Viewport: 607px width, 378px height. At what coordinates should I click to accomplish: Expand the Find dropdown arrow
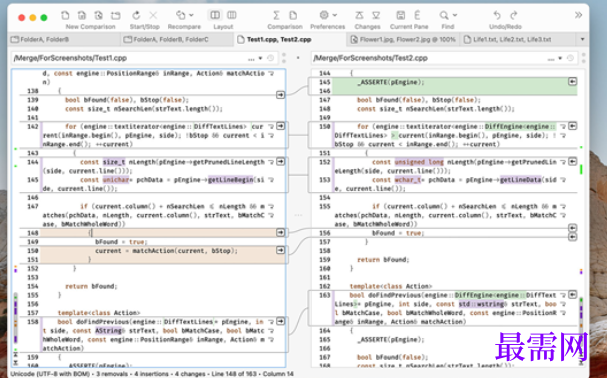(x=454, y=15)
